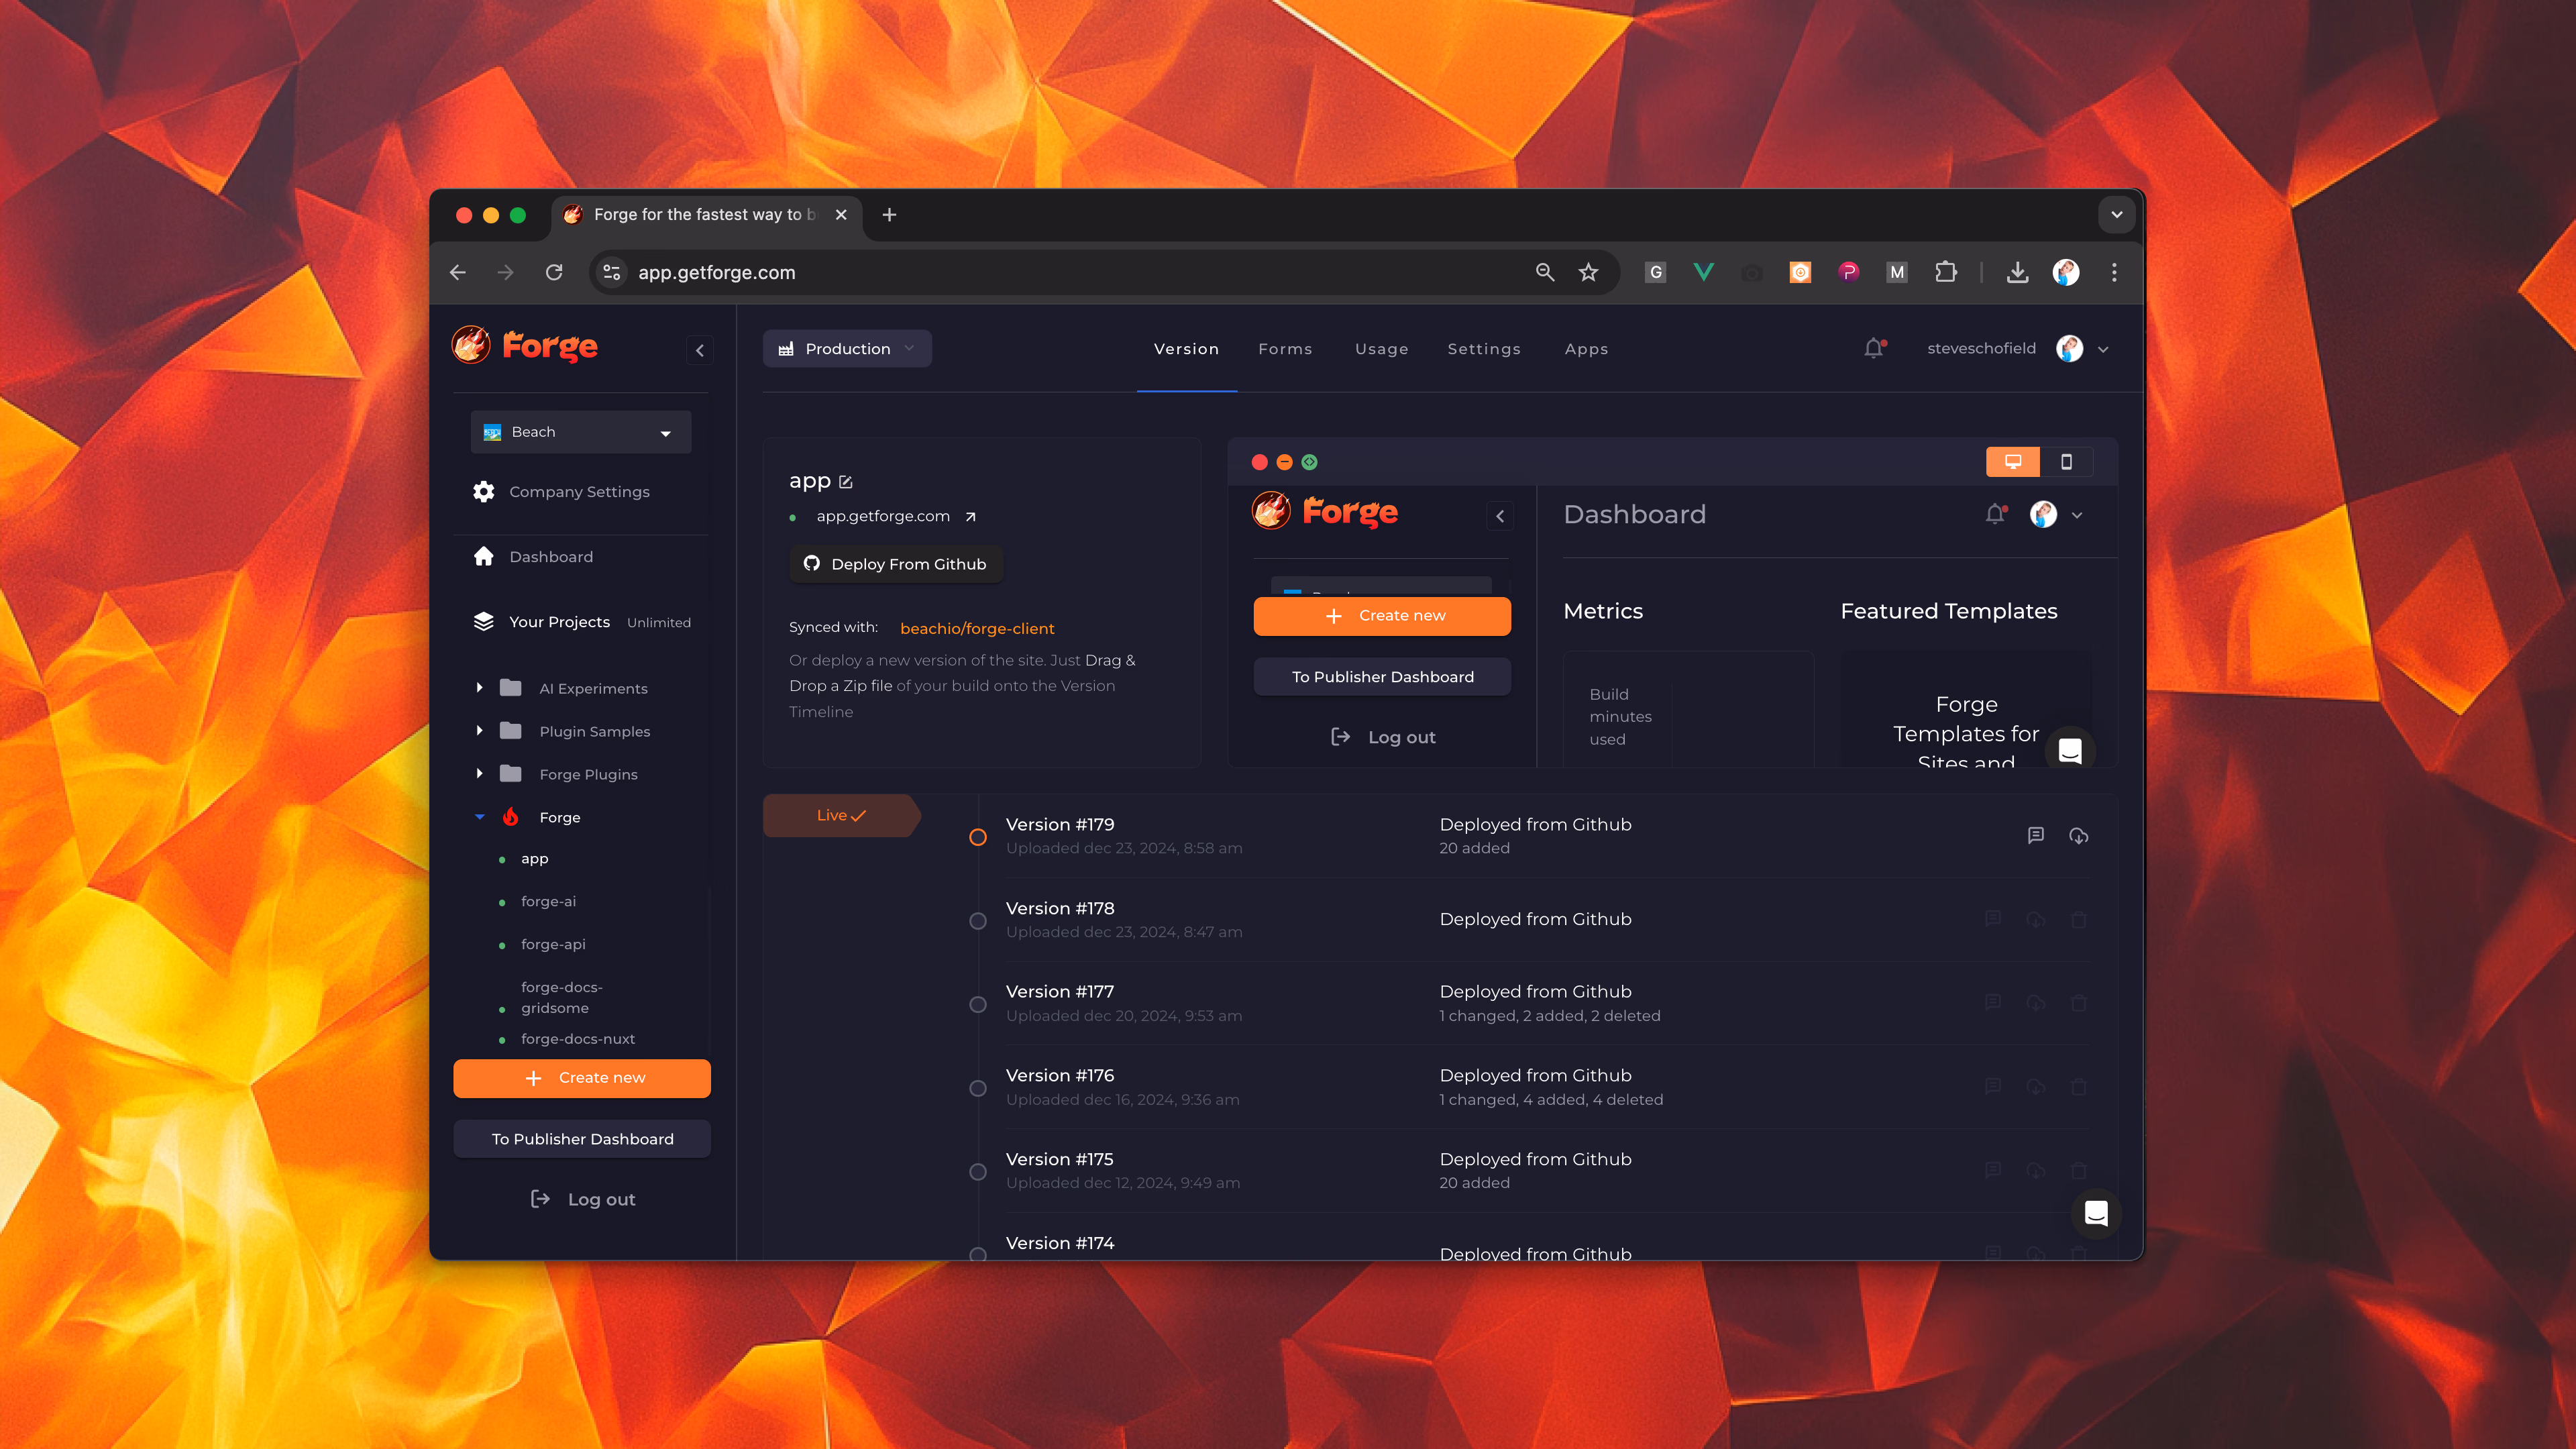This screenshot has width=2576, height=1449.
Task: Click the edit icon beside app title
Action: tap(846, 482)
